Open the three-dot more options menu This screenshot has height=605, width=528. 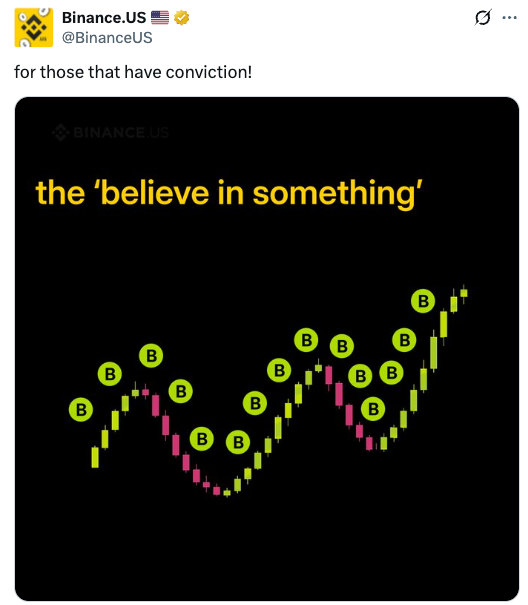click(x=509, y=17)
